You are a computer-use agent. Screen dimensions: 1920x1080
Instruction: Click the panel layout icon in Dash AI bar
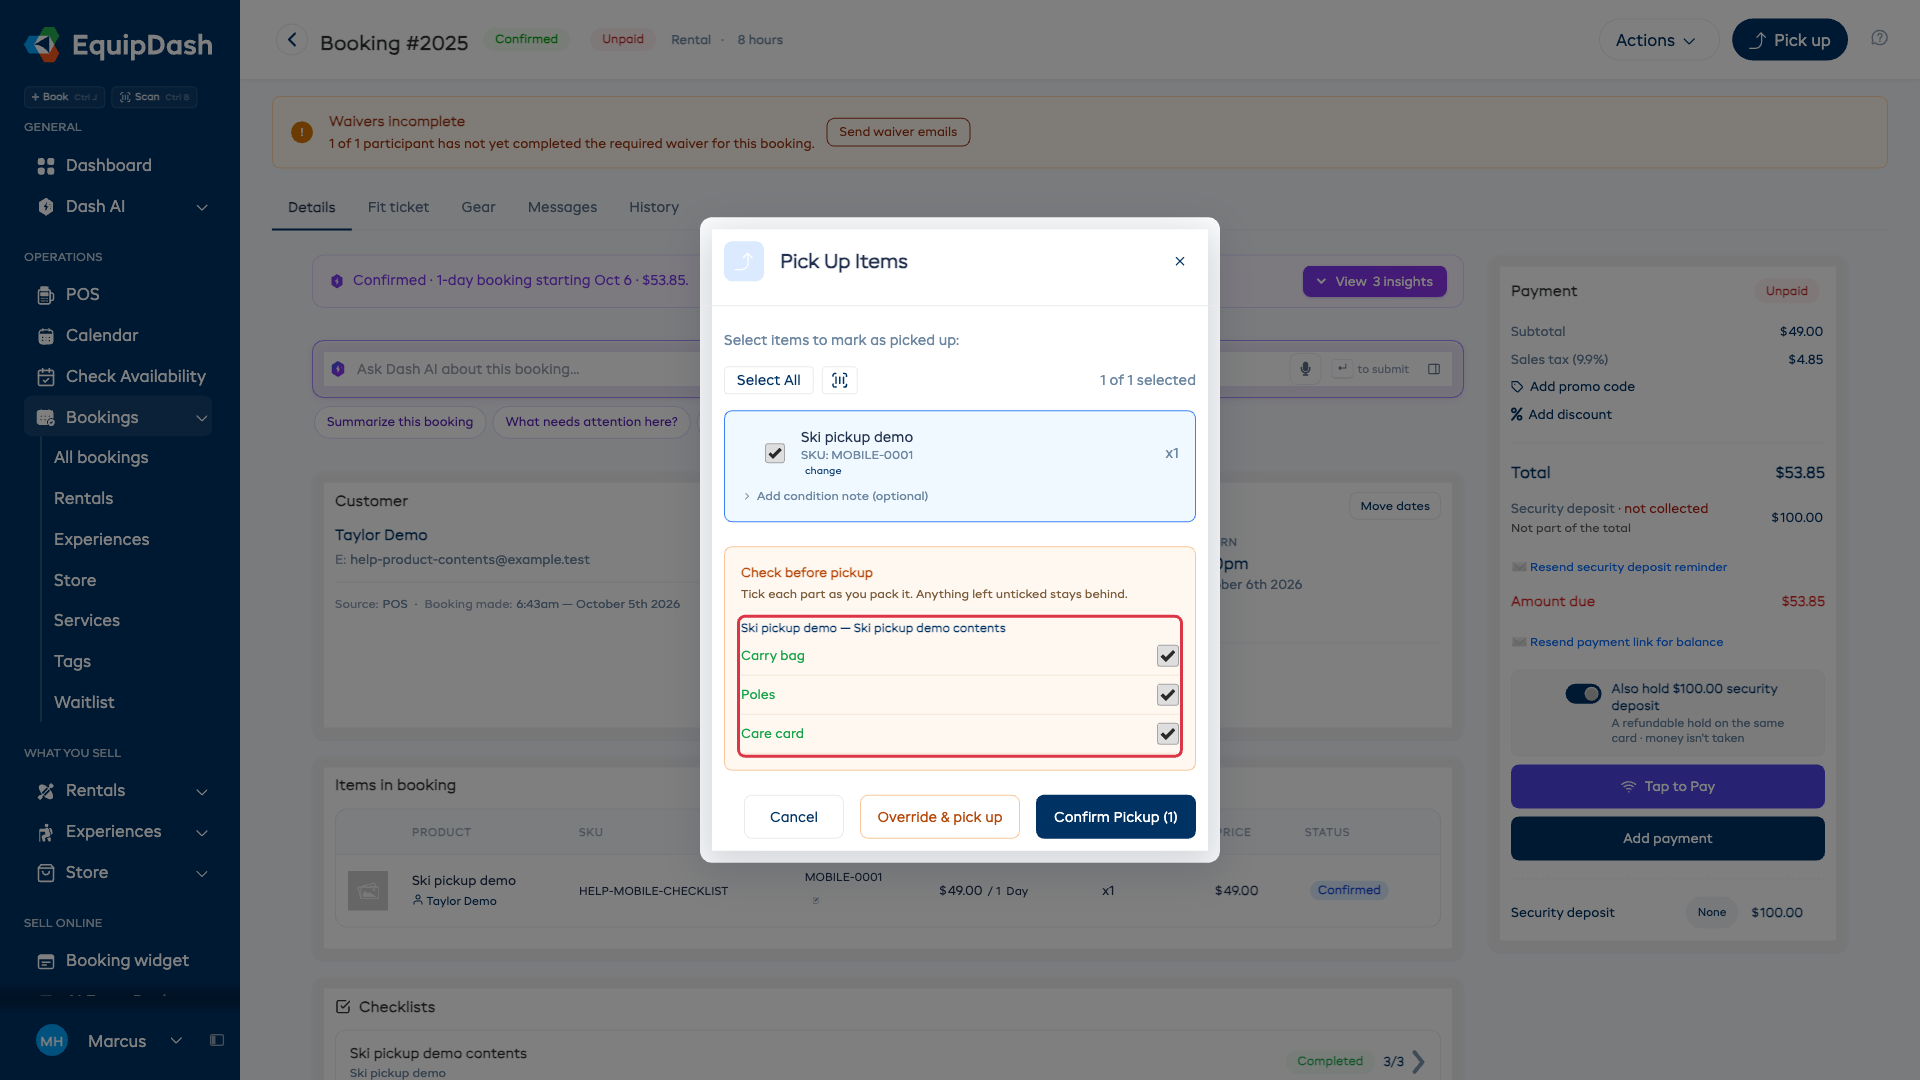tap(1434, 369)
